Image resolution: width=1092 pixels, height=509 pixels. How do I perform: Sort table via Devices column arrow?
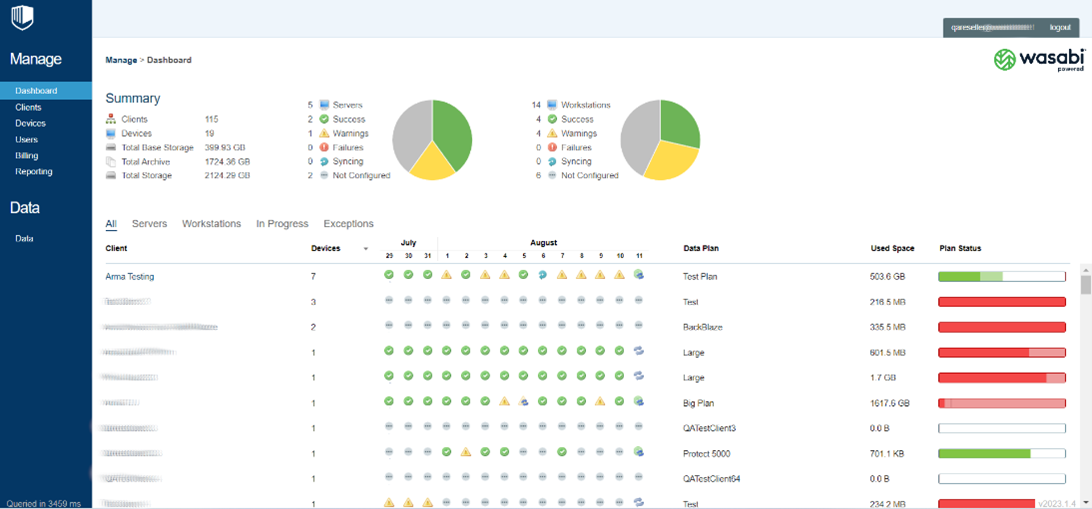[x=366, y=249]
